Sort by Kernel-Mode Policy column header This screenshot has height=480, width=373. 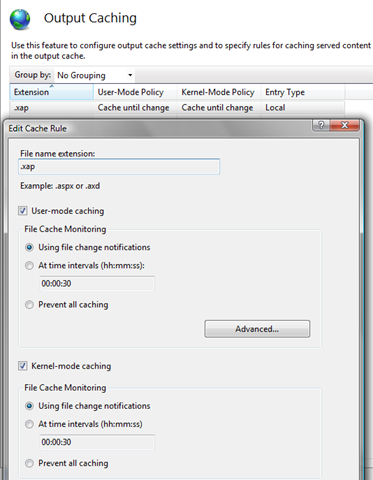click(x=219, y=92)
